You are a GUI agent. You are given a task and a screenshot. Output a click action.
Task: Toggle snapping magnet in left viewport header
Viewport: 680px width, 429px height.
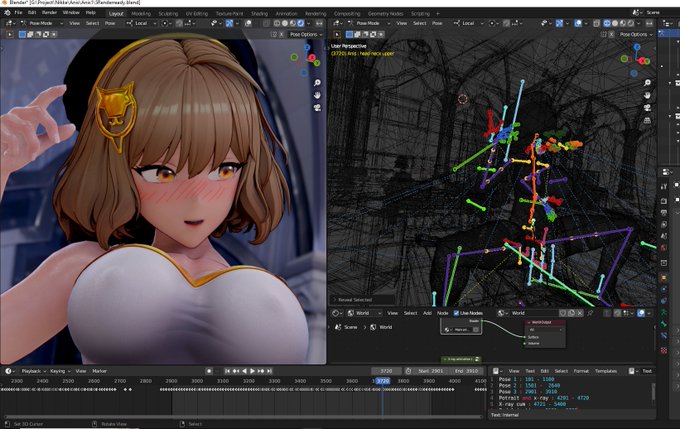coord(179,23)
